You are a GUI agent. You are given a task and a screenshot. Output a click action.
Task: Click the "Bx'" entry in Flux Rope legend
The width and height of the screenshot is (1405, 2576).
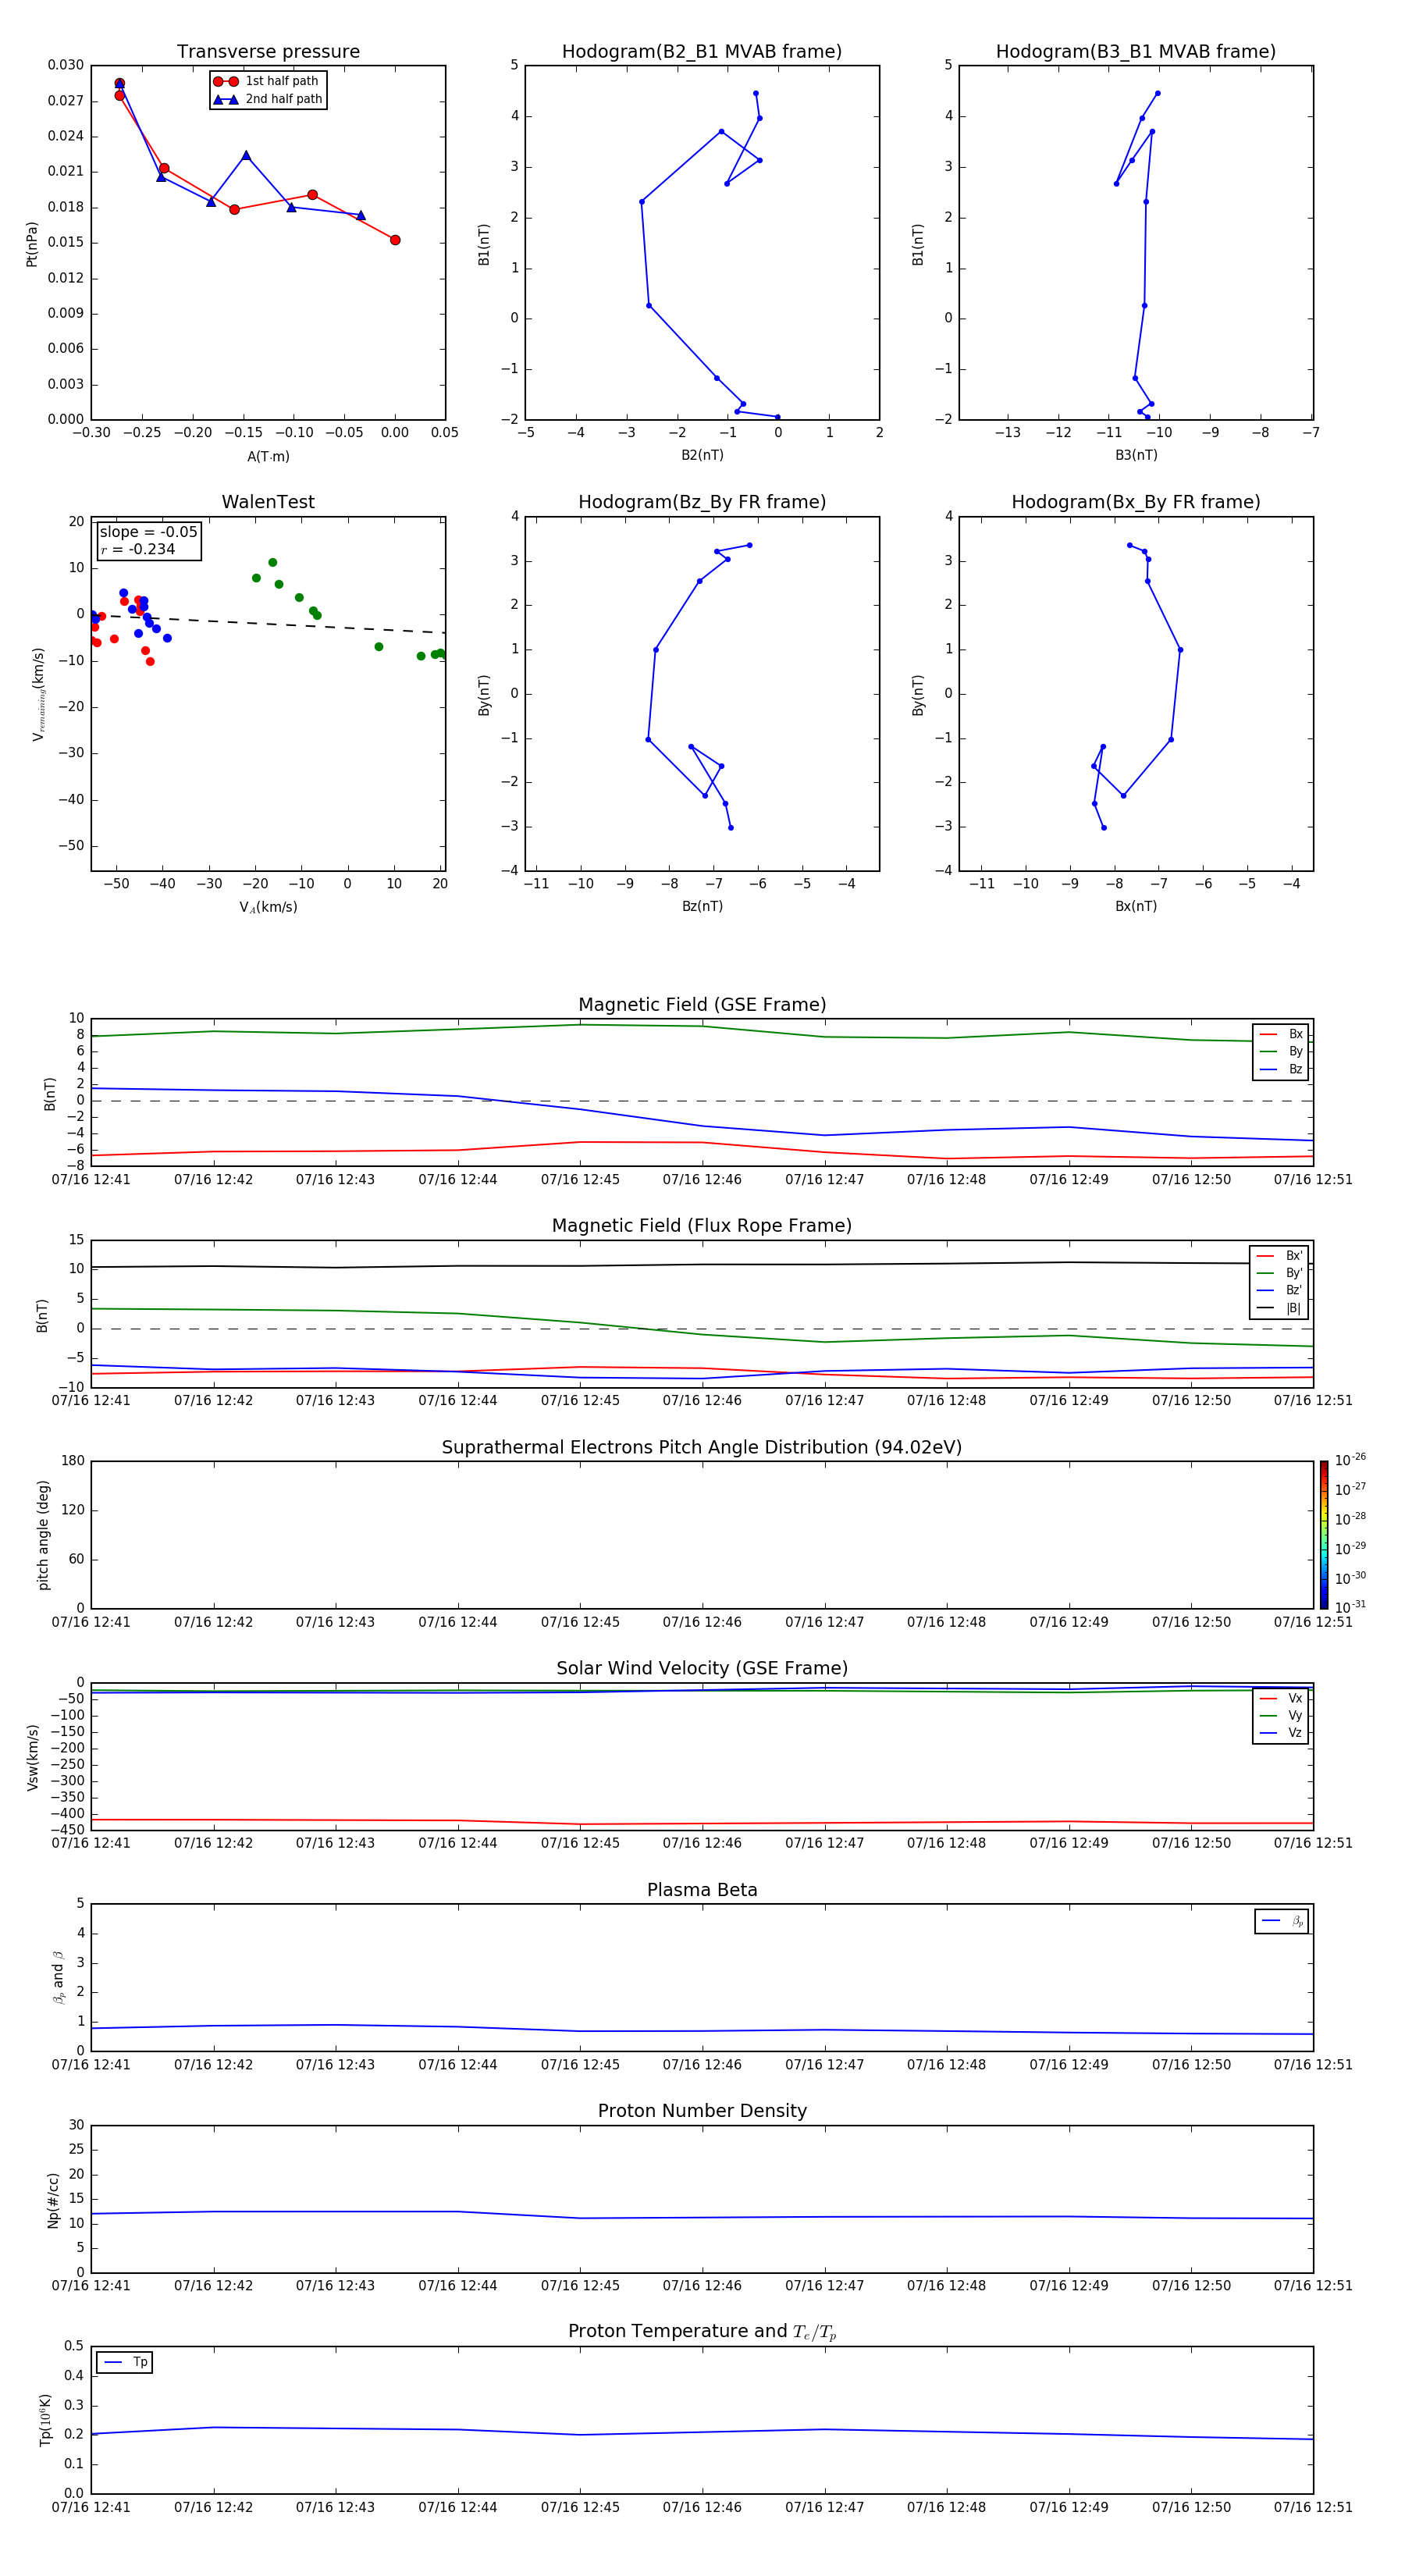click(x=1279, y=1256)
